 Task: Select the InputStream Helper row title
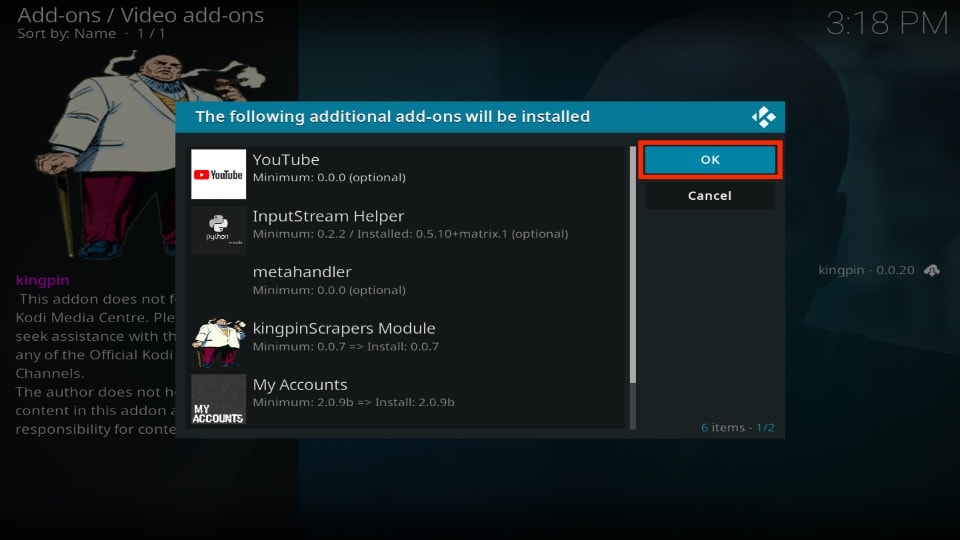point(328,216)
